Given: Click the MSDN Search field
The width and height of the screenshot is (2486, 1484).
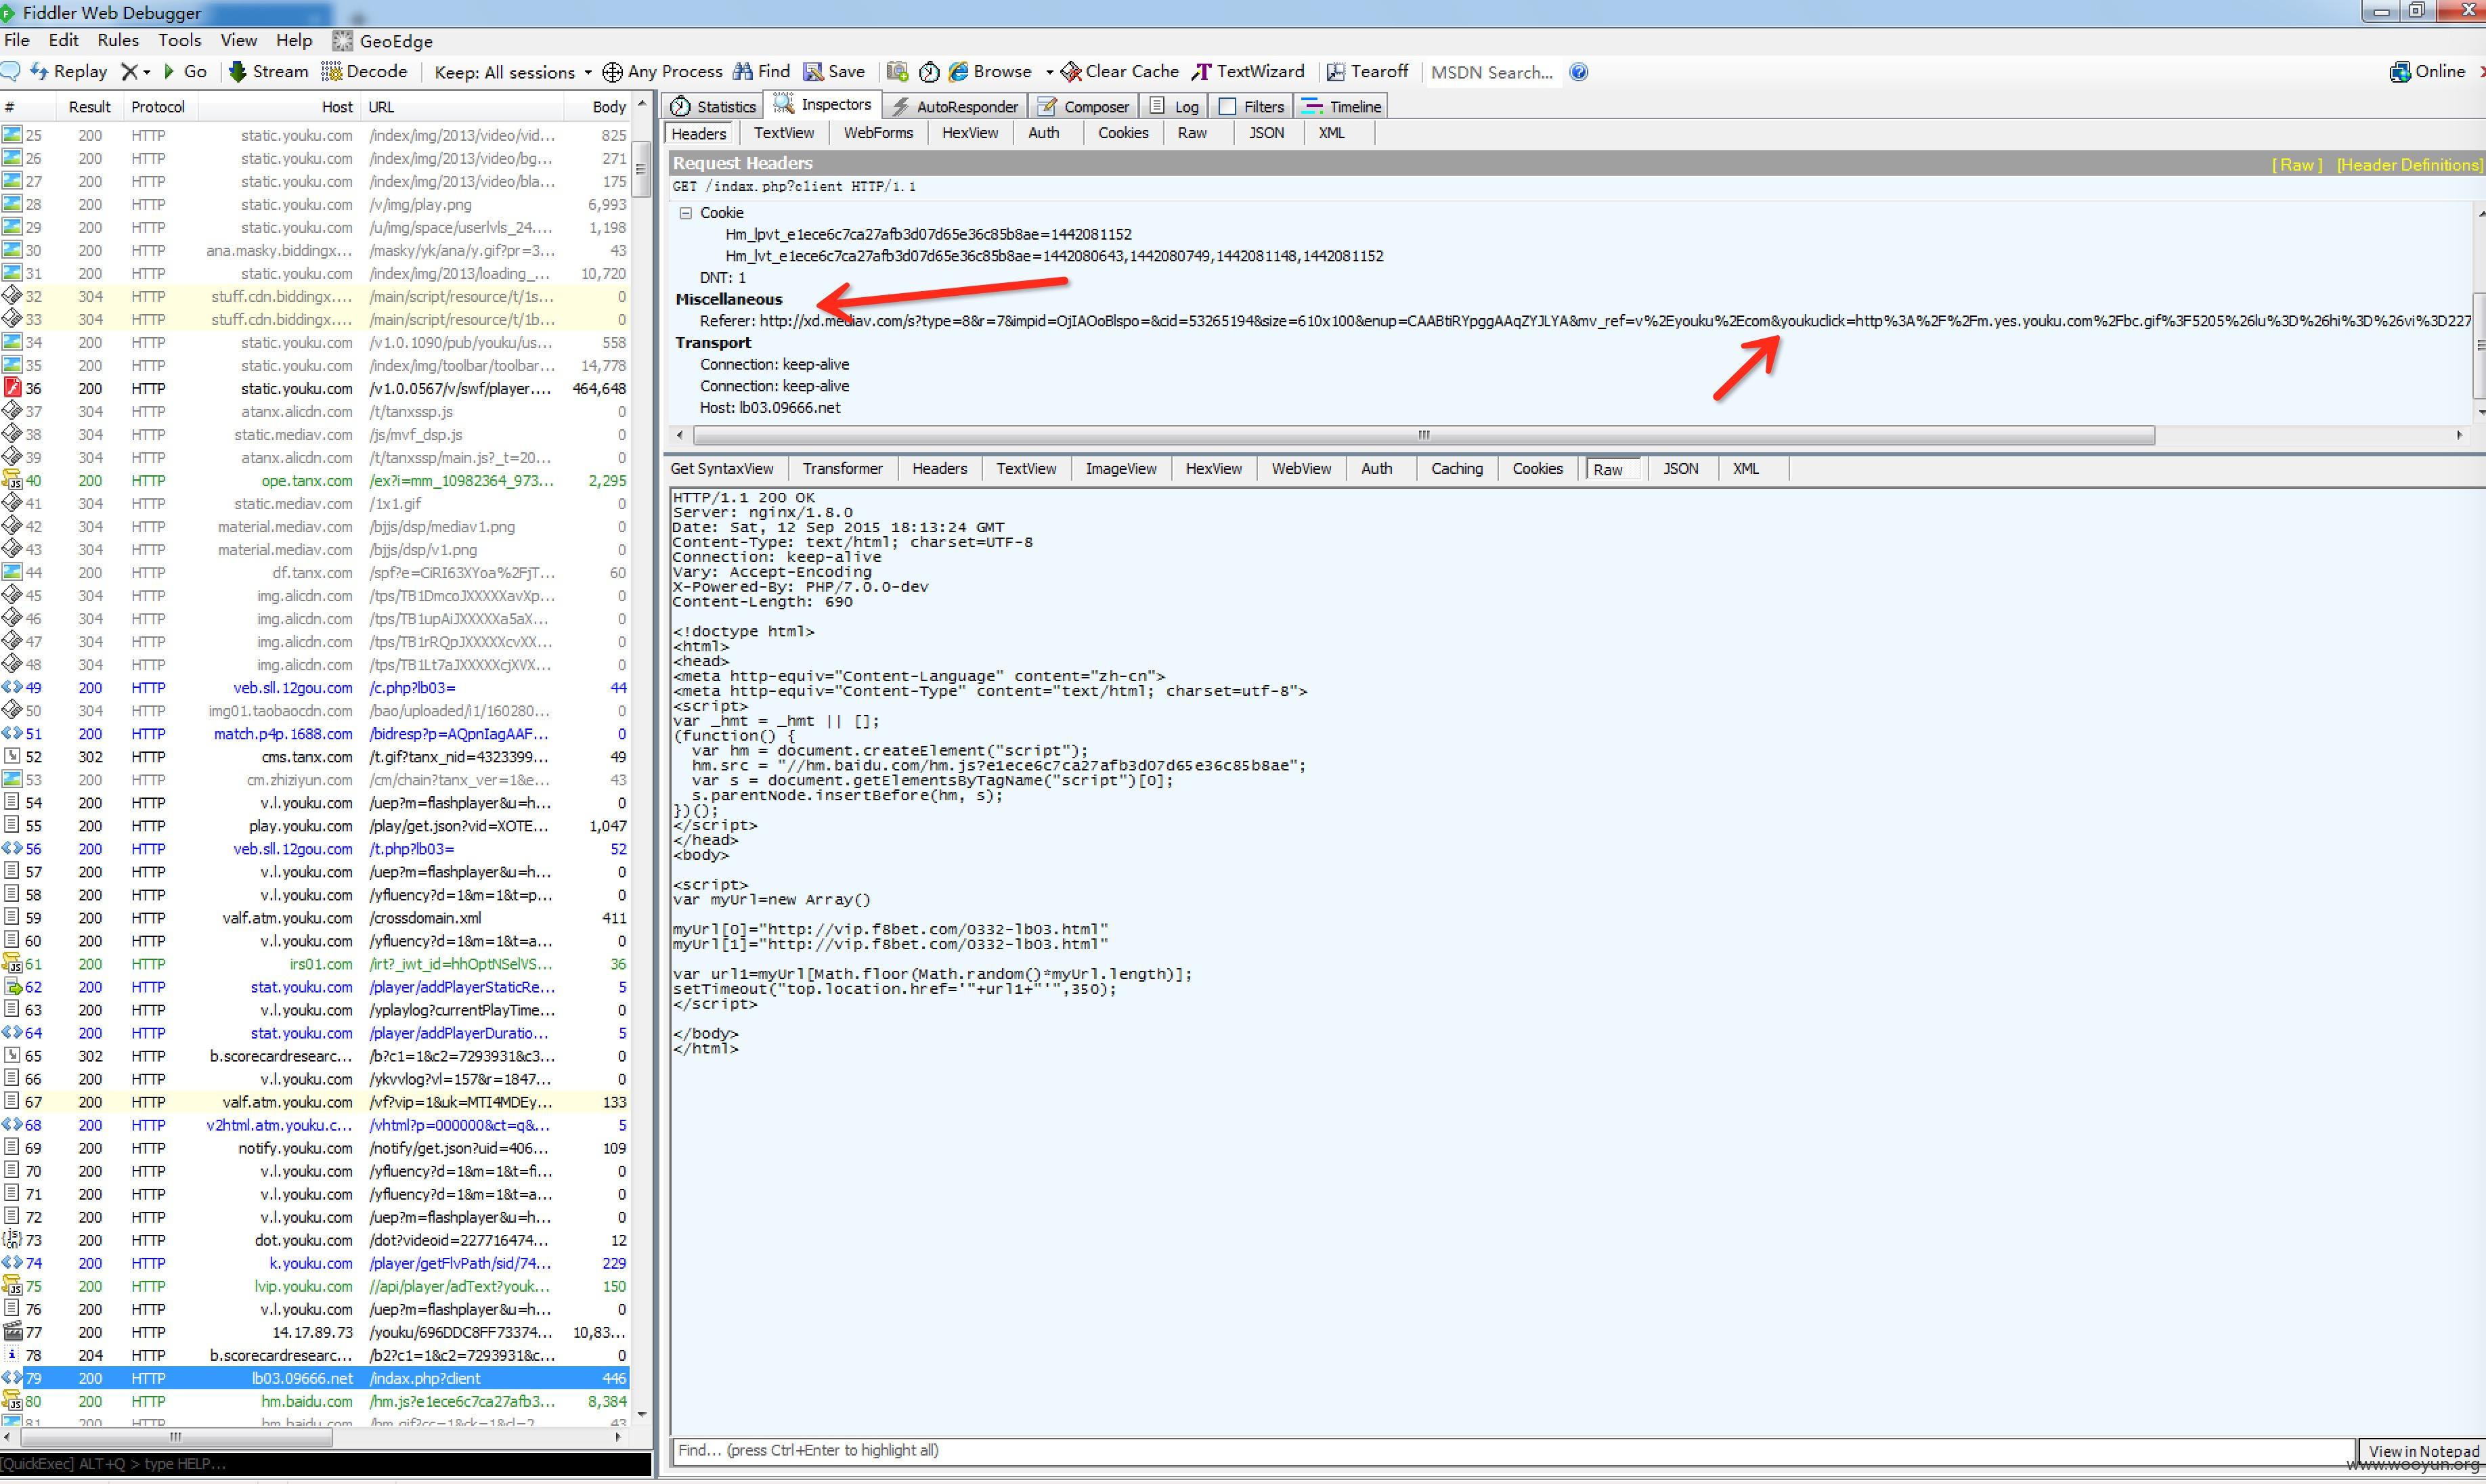Looking at the screenshot, I should pos(1492,72).
